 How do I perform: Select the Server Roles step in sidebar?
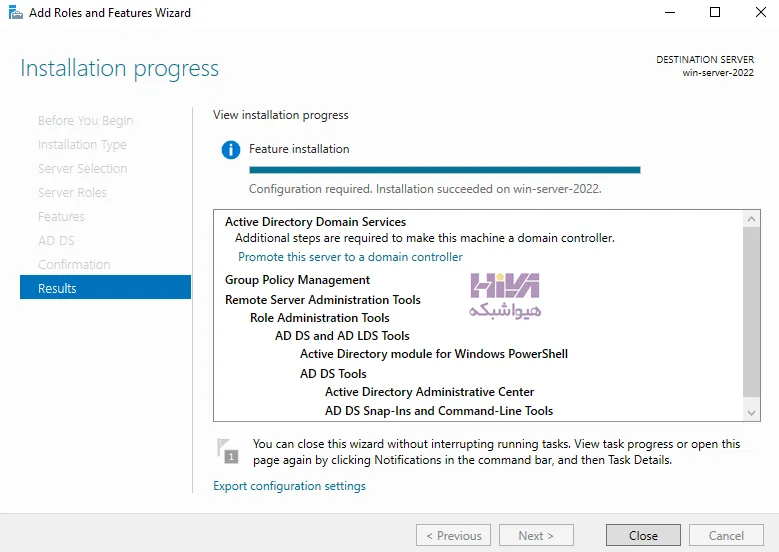coord(72,193)
